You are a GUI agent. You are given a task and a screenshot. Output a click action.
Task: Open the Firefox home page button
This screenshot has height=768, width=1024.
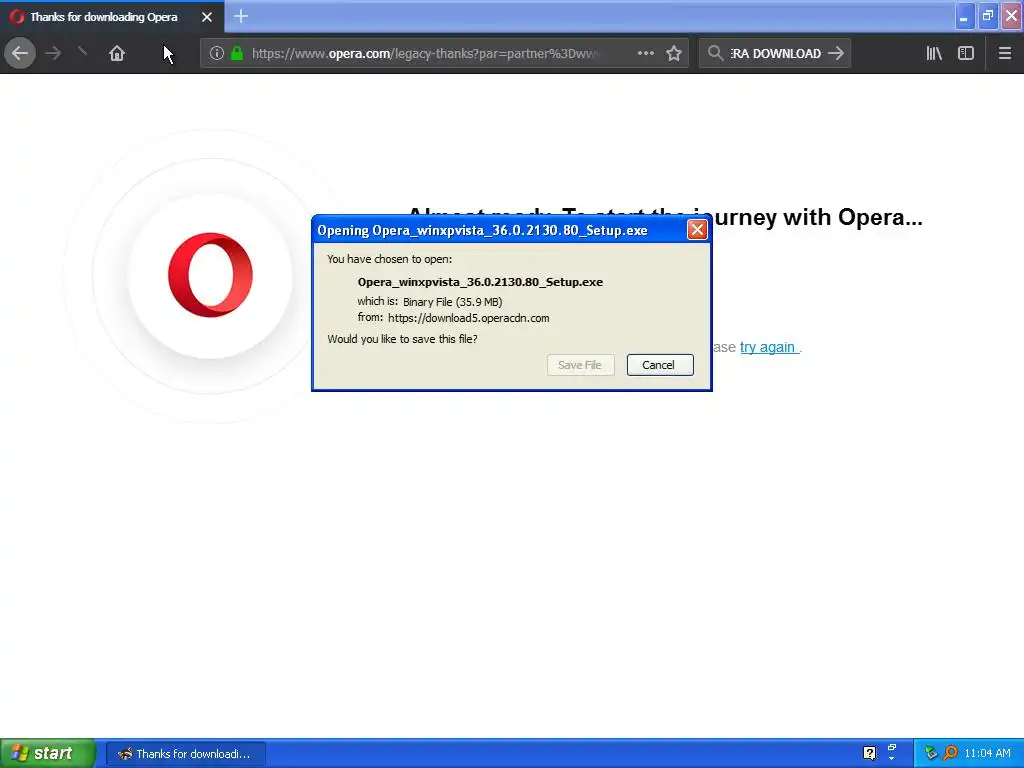(117, 53)
